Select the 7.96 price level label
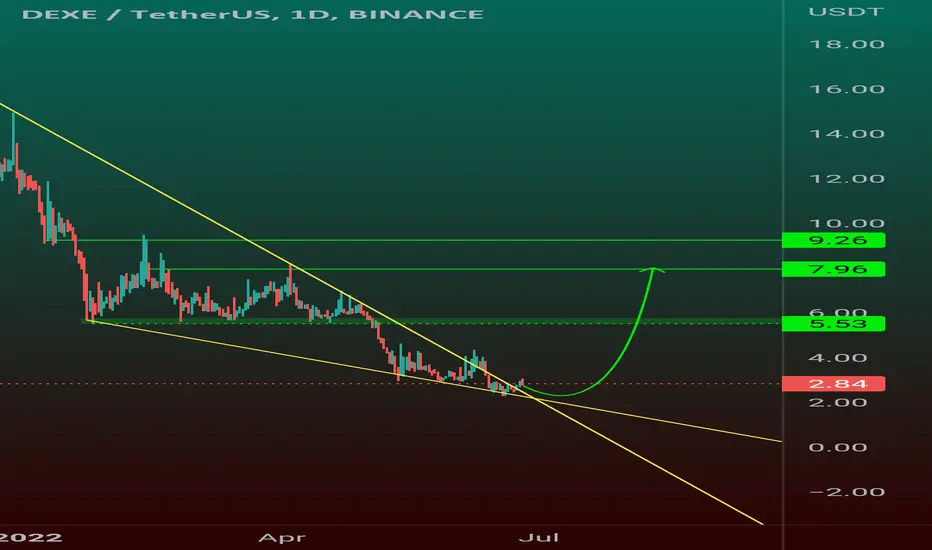932x550 pixels. (x=833, y=269)
